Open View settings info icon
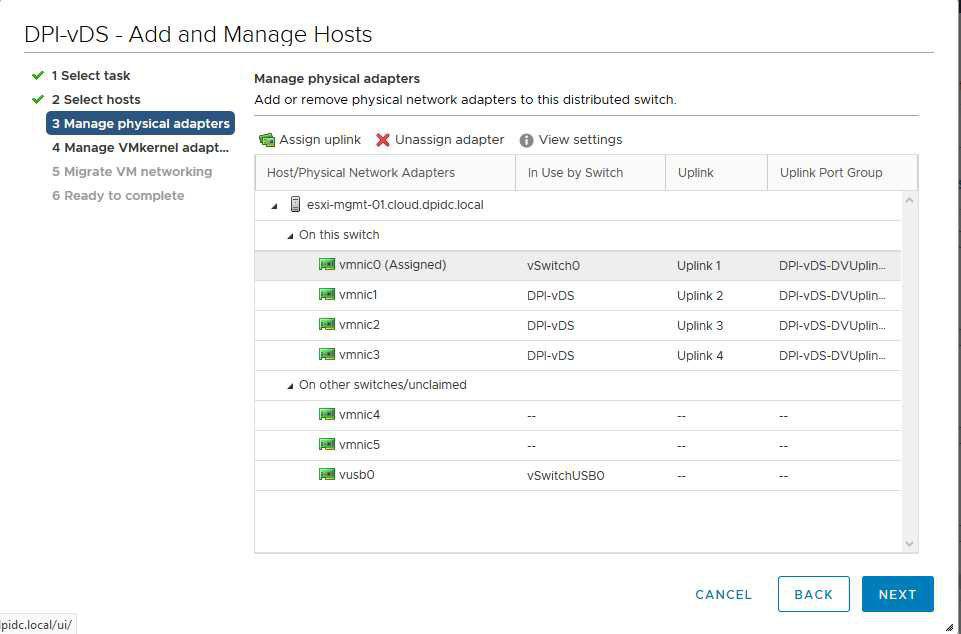Viewport: 961px width, 634px height. 526,140
